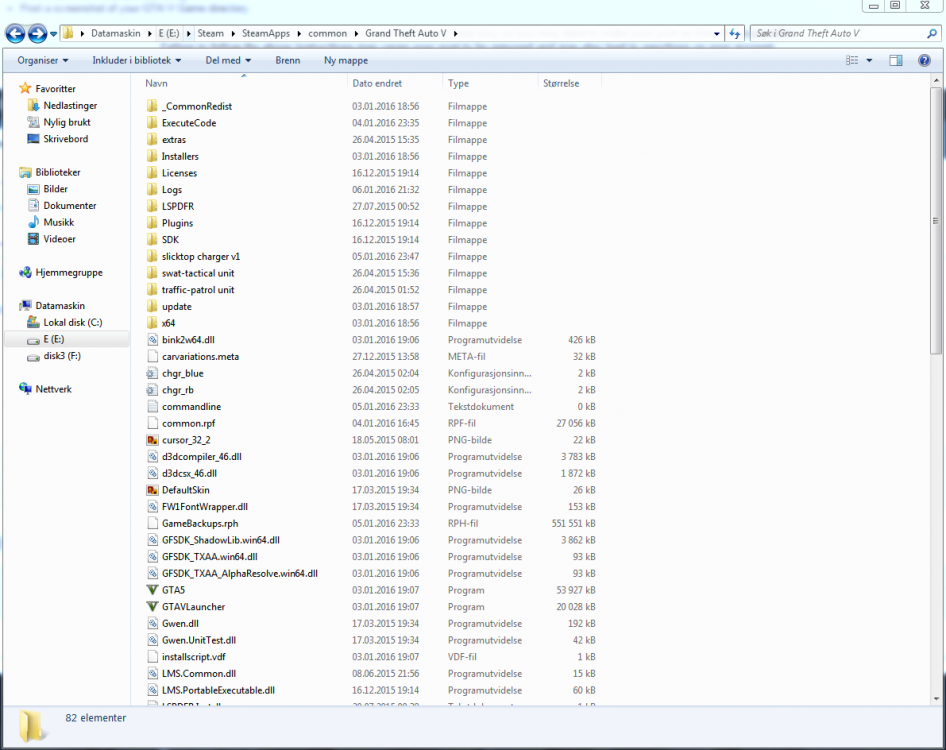Viewport: 946px width, 750px height.
Task: Sort by the Navn column header
Action: pyautogui.click(x=156, y=83)
